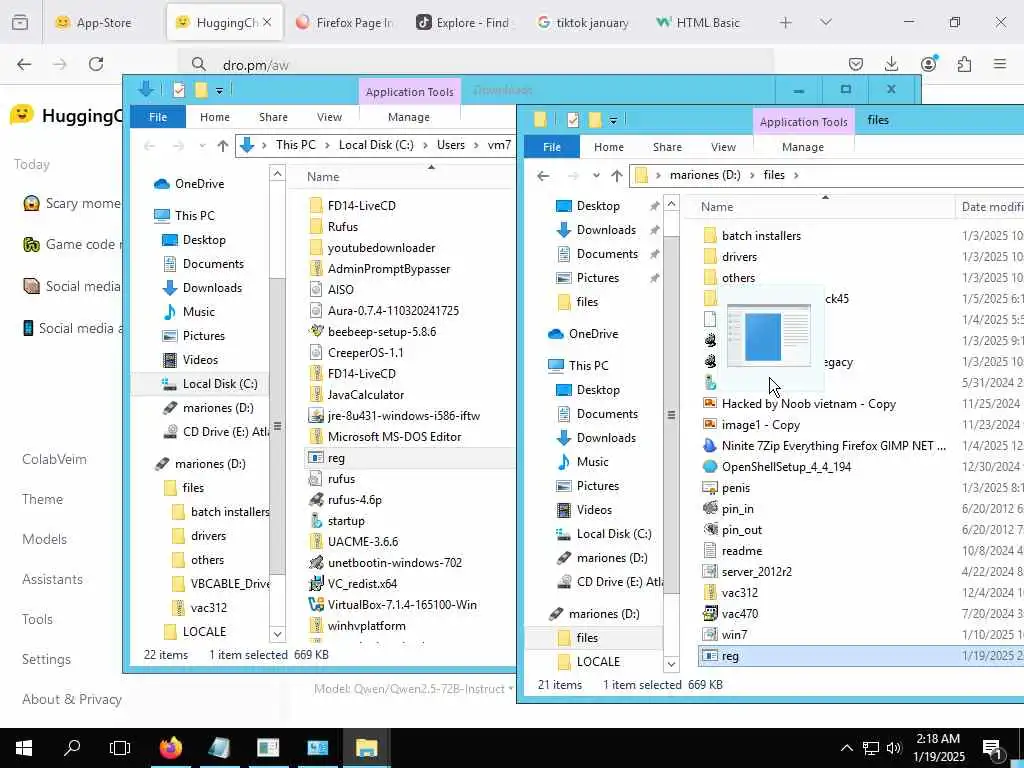Screen dimensions: 1024x768
Task: Click properties checkmark icon in Downloads title bar
Action: click(178, 90)
